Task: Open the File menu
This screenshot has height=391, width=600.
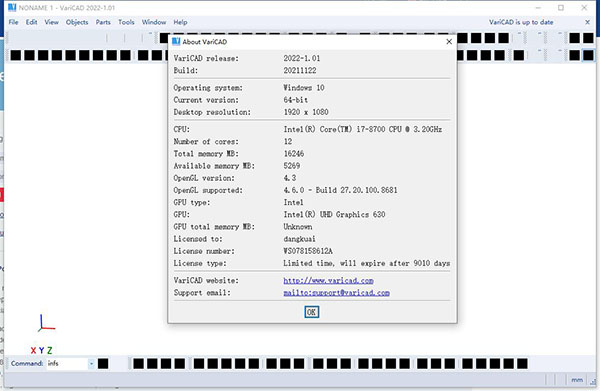Action: (x=13, y=22)
